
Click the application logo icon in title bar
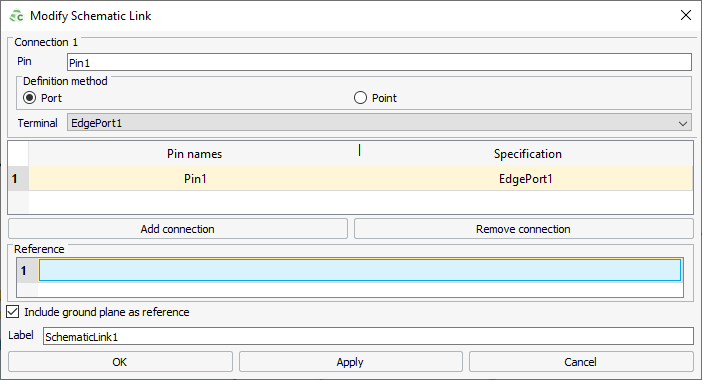[17, 16]
